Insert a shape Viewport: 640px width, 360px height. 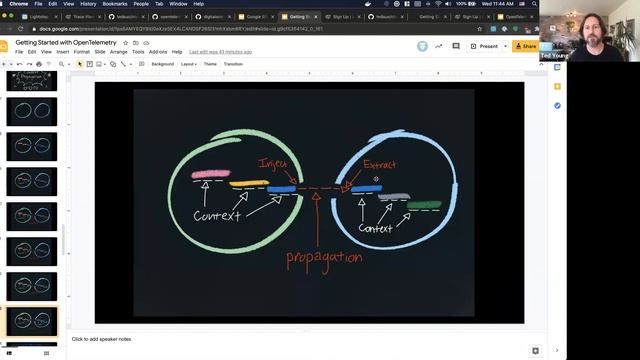113,64
